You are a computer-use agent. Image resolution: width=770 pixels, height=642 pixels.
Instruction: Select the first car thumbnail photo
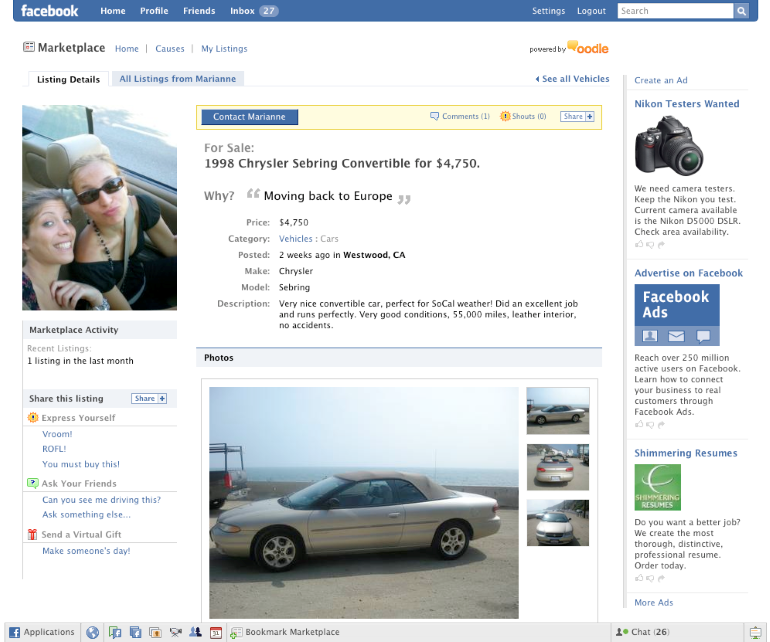coord(558,410)
